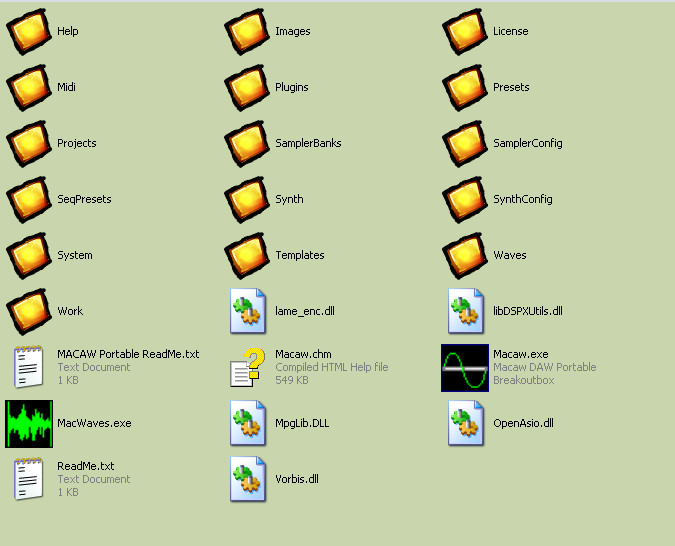Click the 'Templates' folder name
675x546 pixels.
tap(300, 255)
